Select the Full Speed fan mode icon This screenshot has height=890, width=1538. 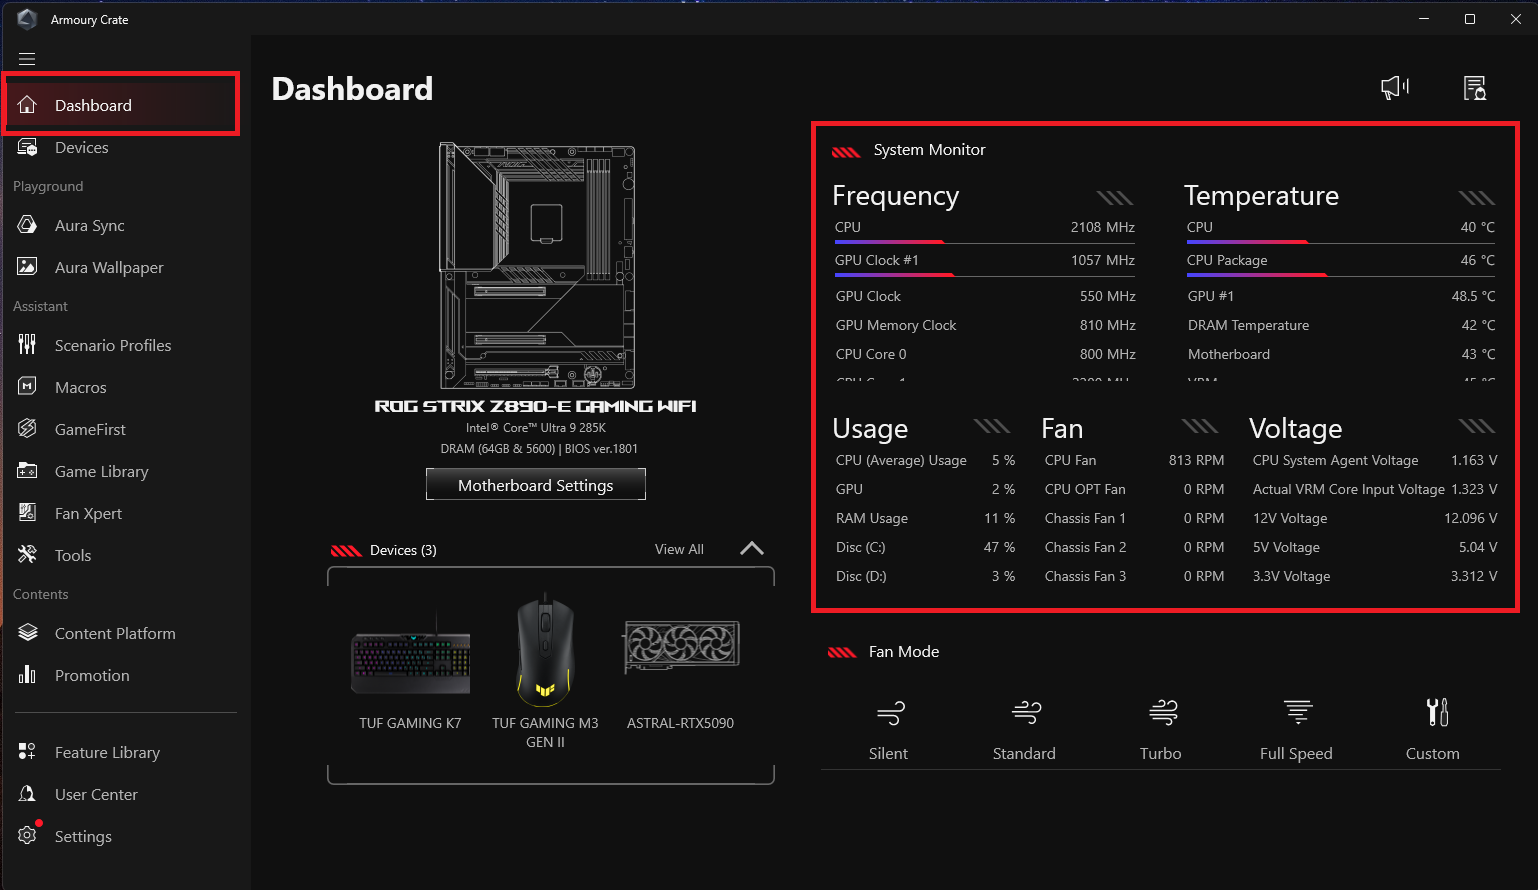click(x=1298, y=713)
